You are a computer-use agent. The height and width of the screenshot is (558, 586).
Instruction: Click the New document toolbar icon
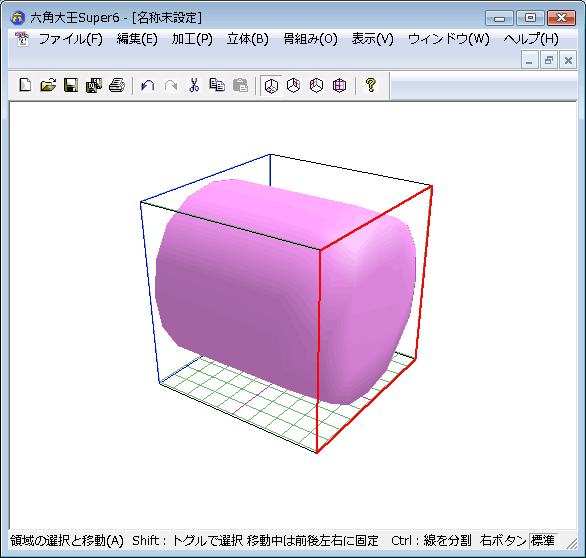point(25,86)
